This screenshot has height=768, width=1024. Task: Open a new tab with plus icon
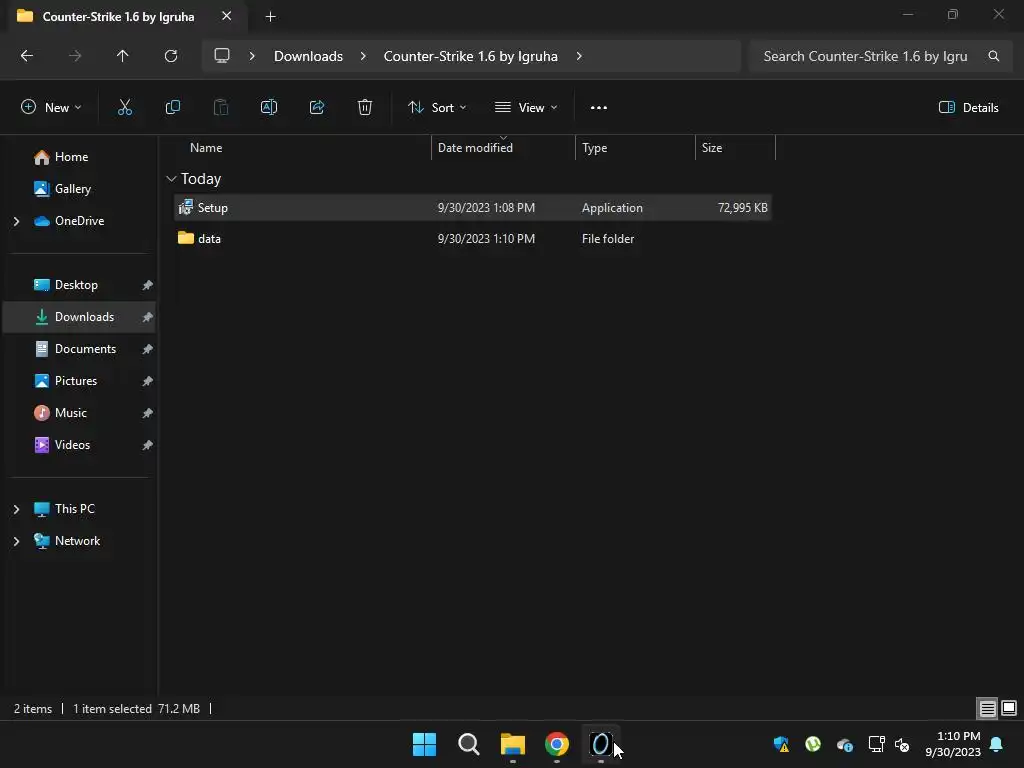[x=270, y=17]
